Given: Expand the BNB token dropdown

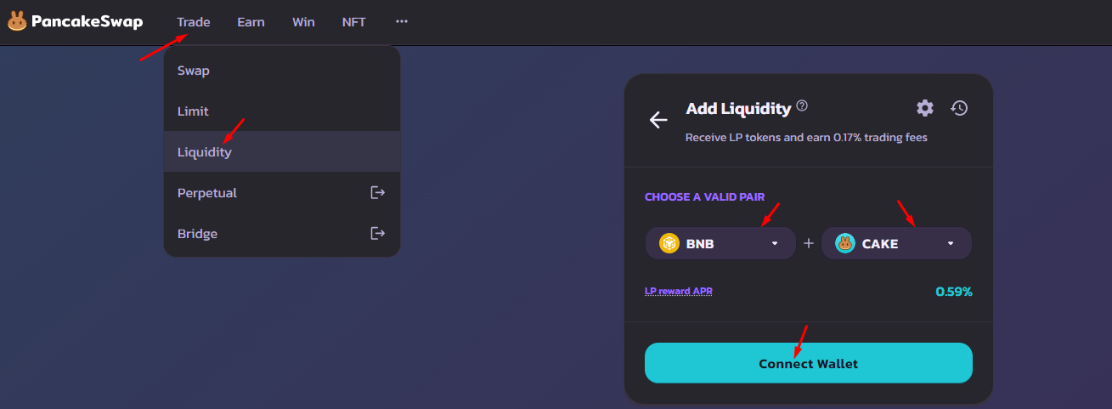Looking at the screenshot, I should pyautogui.click(x=721, y=243).
